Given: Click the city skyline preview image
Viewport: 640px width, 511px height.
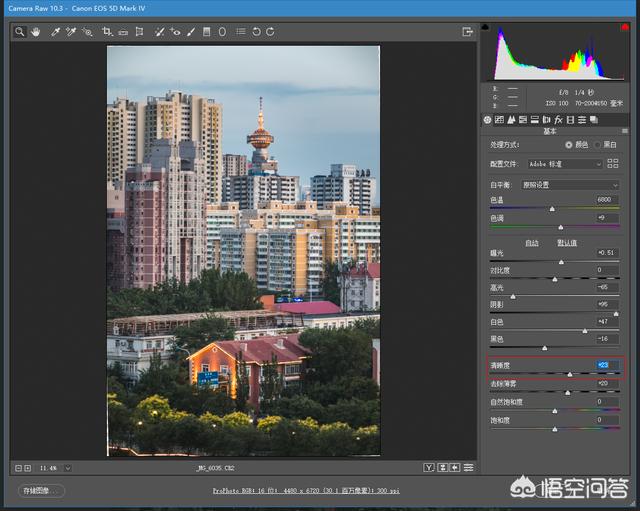Looking at the screenshot, I should click(243, 251).
